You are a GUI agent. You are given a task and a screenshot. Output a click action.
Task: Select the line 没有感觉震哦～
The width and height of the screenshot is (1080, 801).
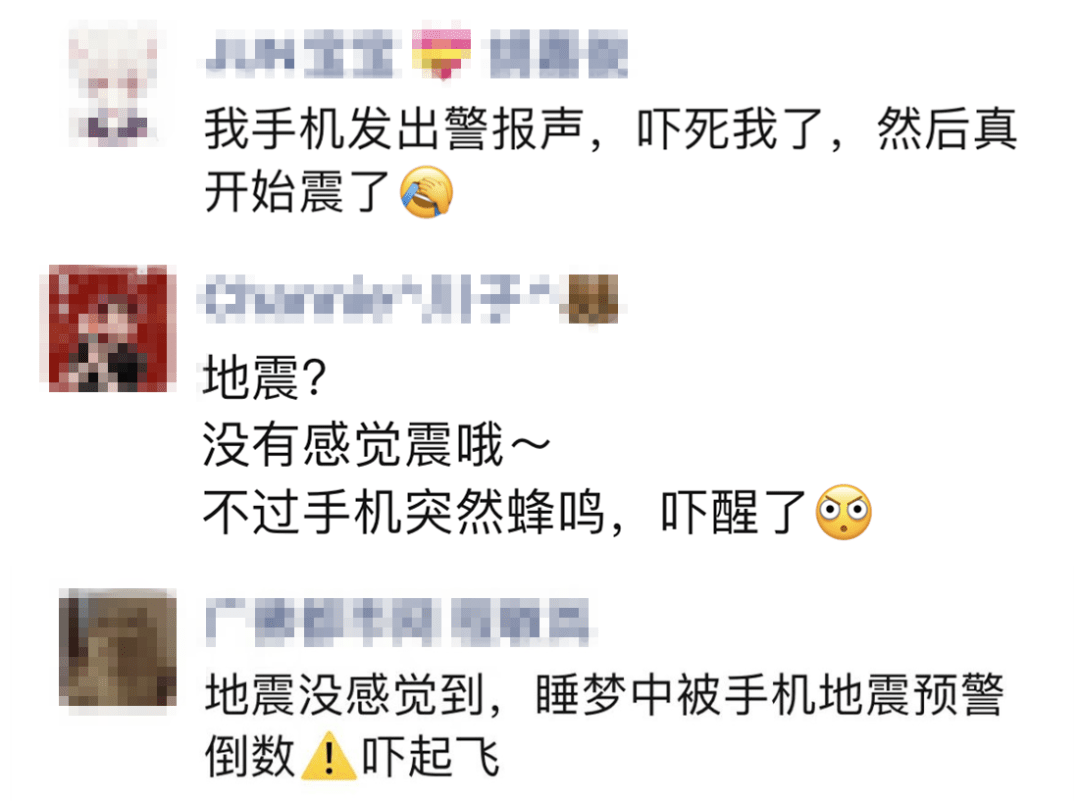tap(376, 444)
